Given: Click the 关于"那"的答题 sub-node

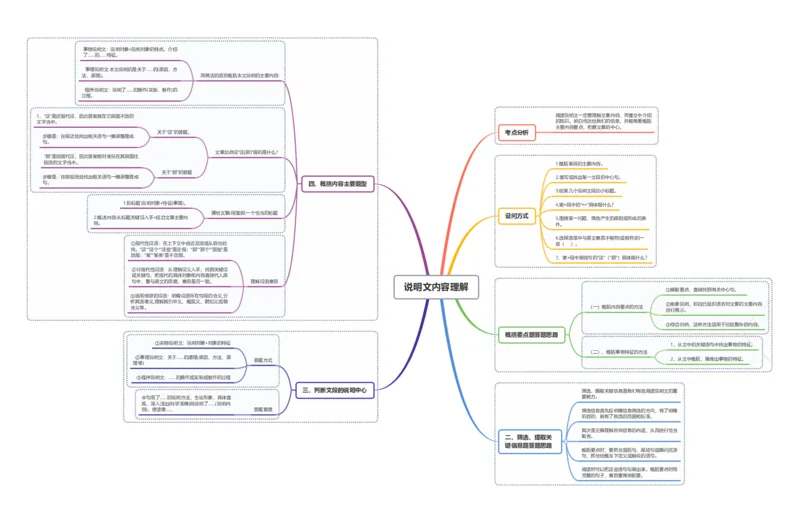Looking at the screenshot, I should pyautogui.click(x=177, y=172).
